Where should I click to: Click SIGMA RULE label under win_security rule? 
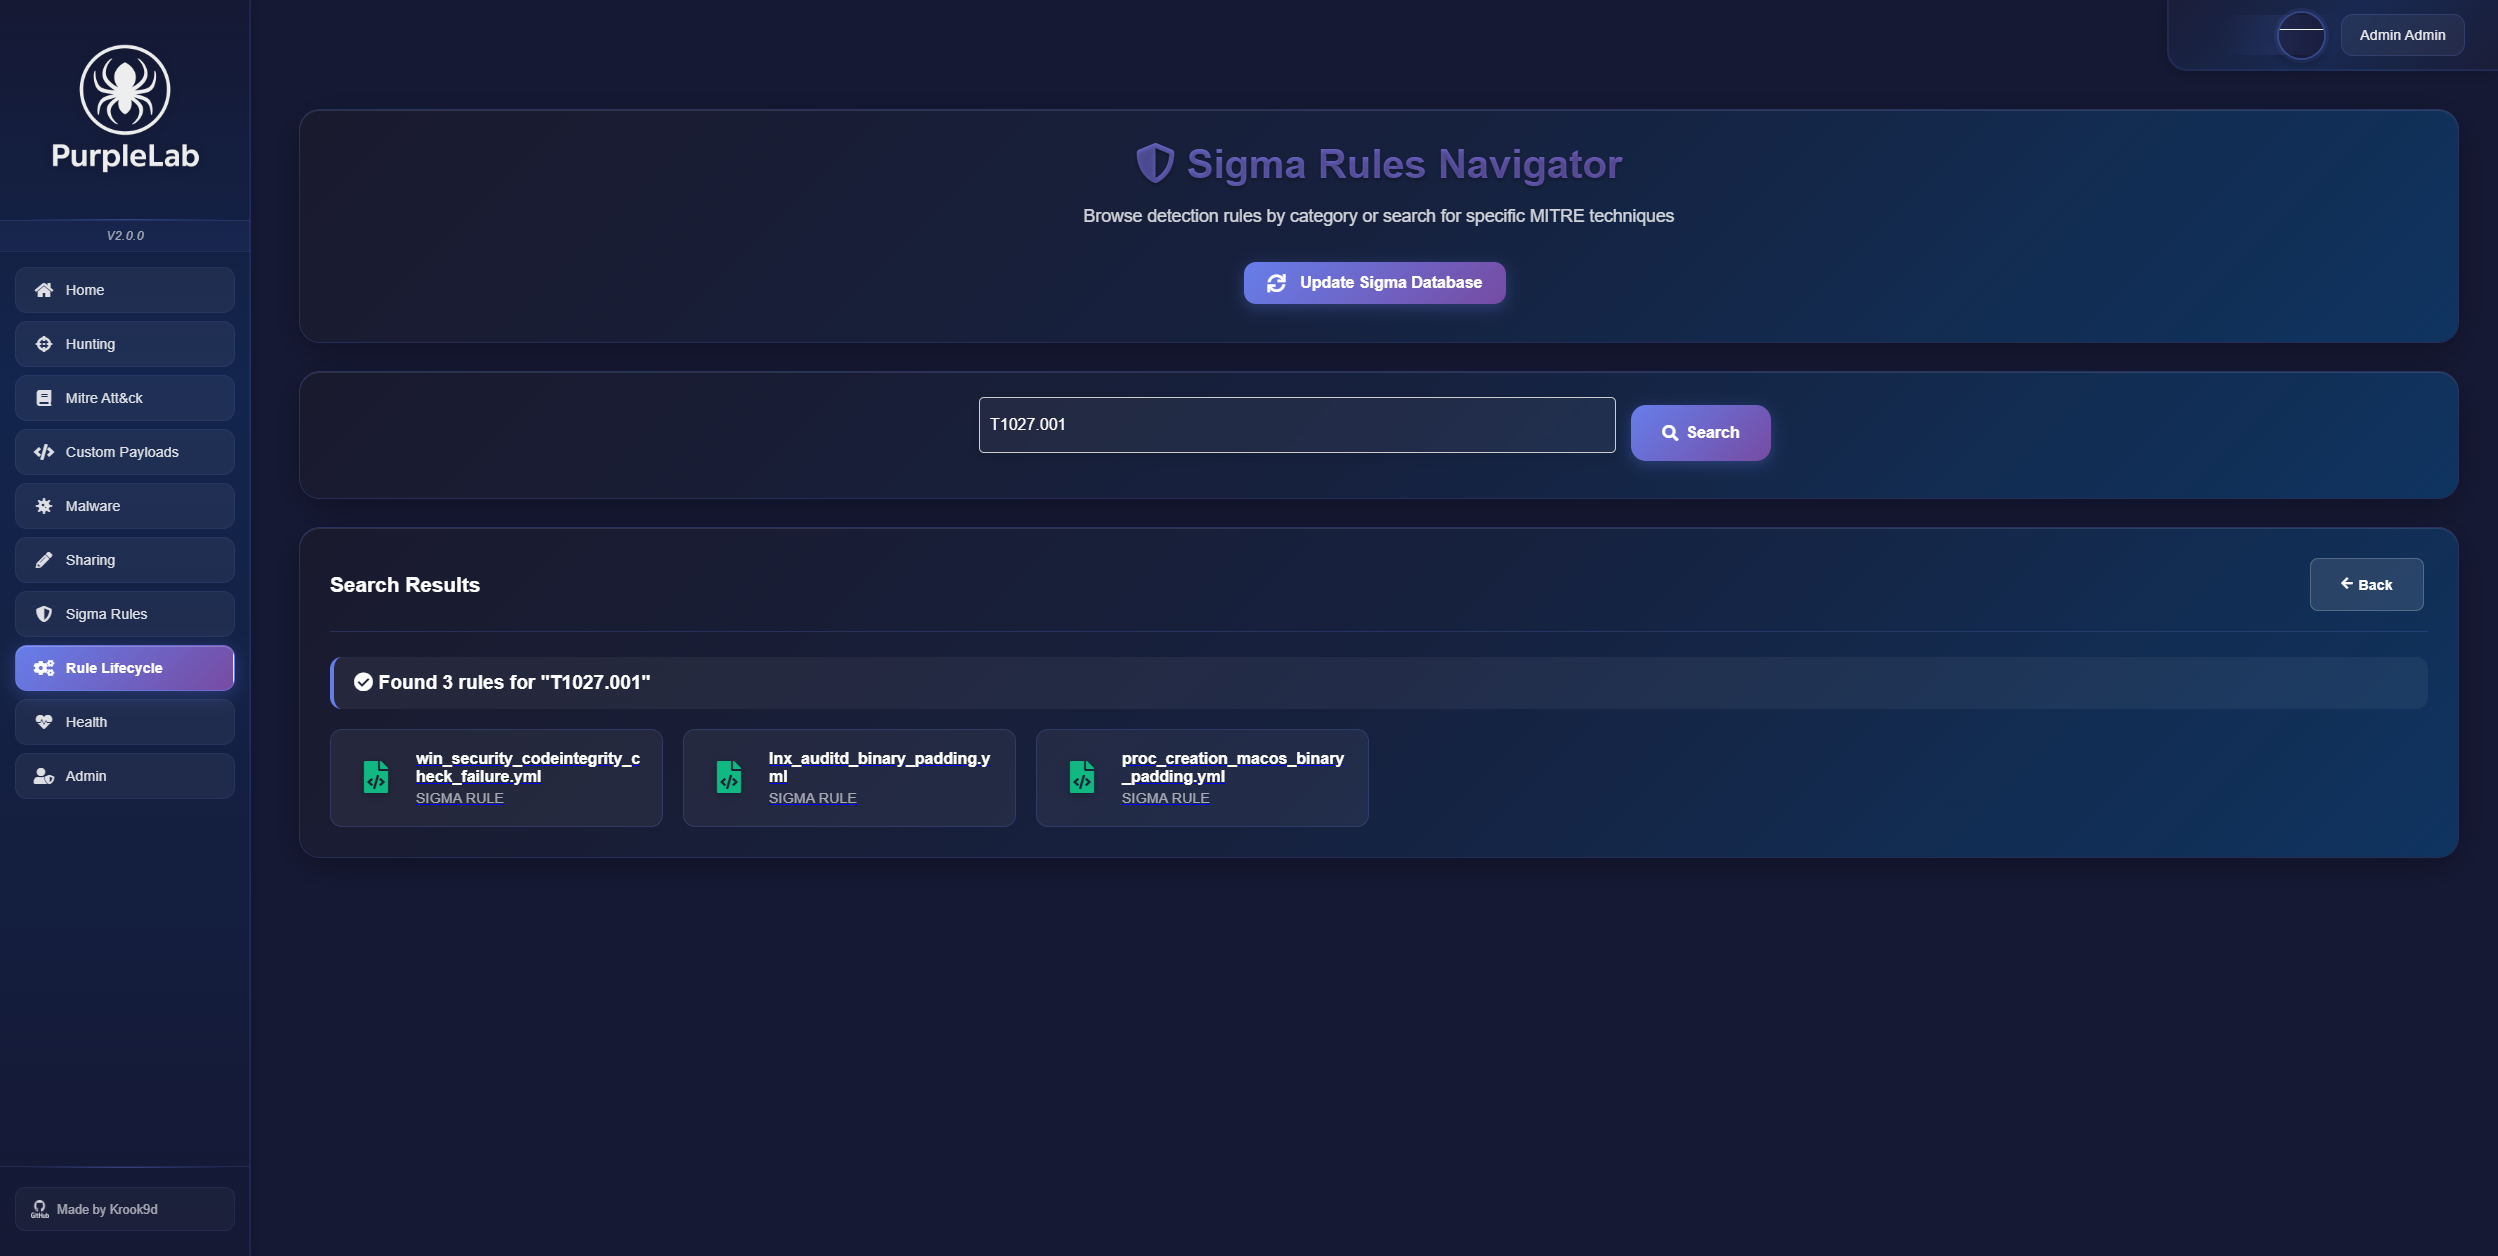(x=460, y=798)
